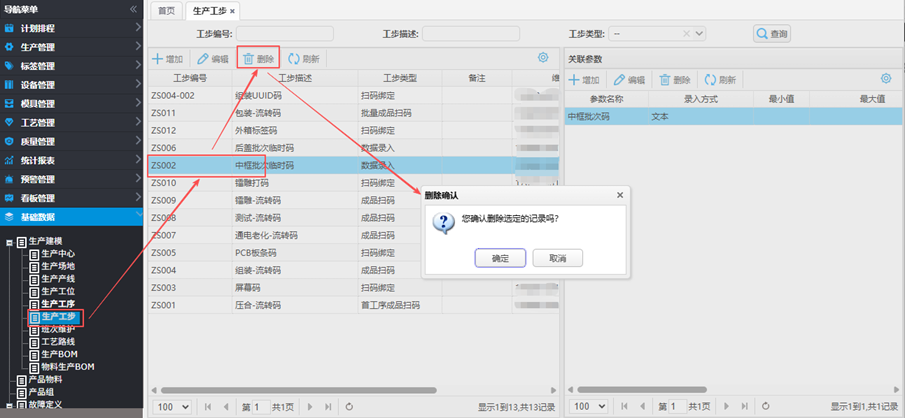905x418 pixels.
Task: Focus the 工步描述 search field
Action: [471, 33]
